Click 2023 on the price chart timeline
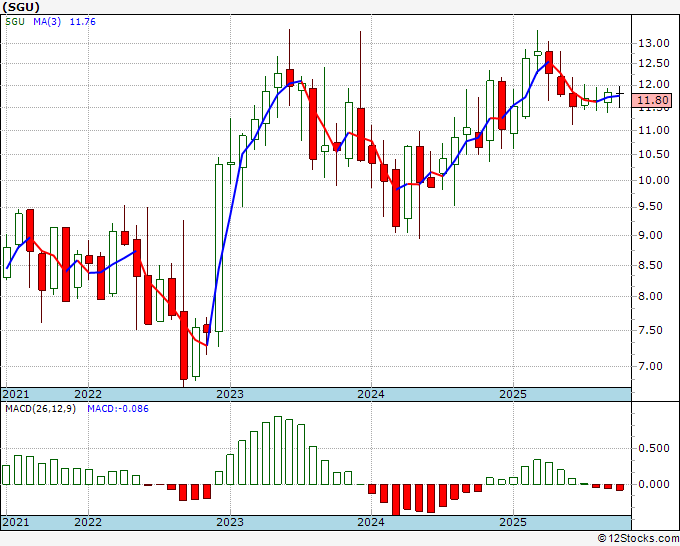 (x=230, y=394)
